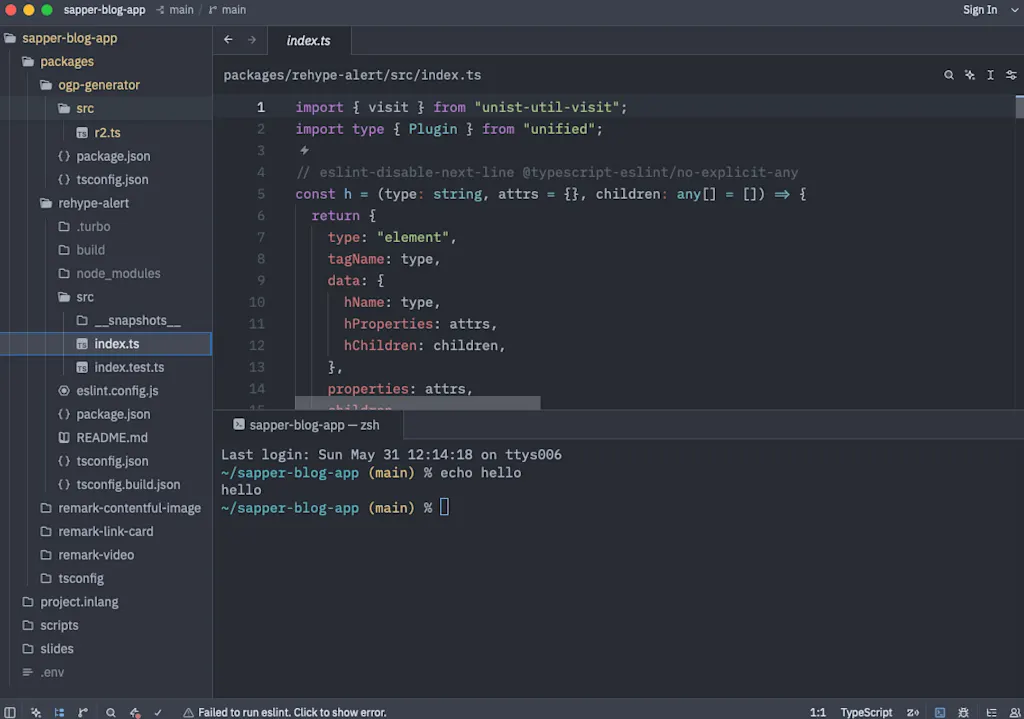Viewport: 1024px width, 719px height.
Task: Open editor controls sliders icon
Action: click(x=1011, y=75)
